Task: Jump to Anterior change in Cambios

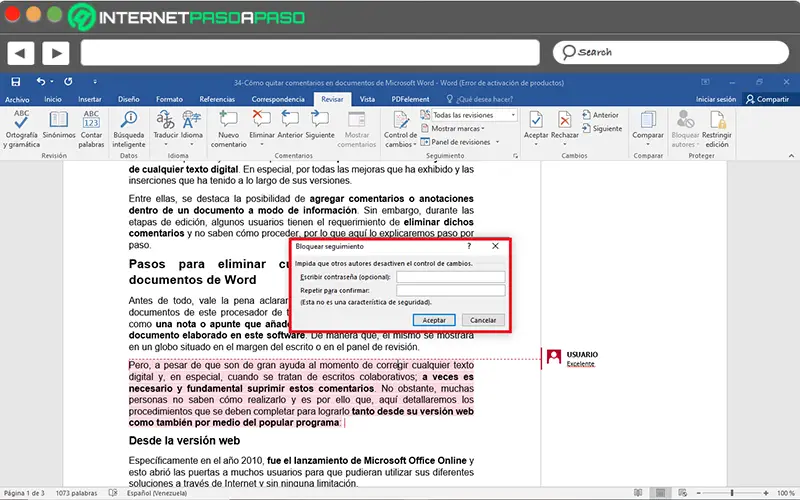Action: pos(601,115)
